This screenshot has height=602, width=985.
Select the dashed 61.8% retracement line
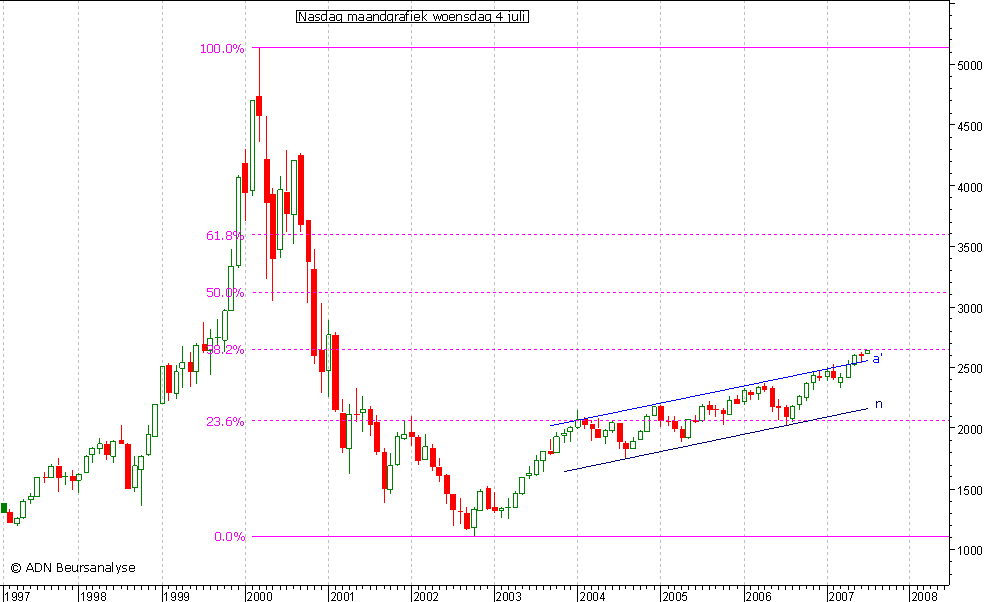click(601, 235)
